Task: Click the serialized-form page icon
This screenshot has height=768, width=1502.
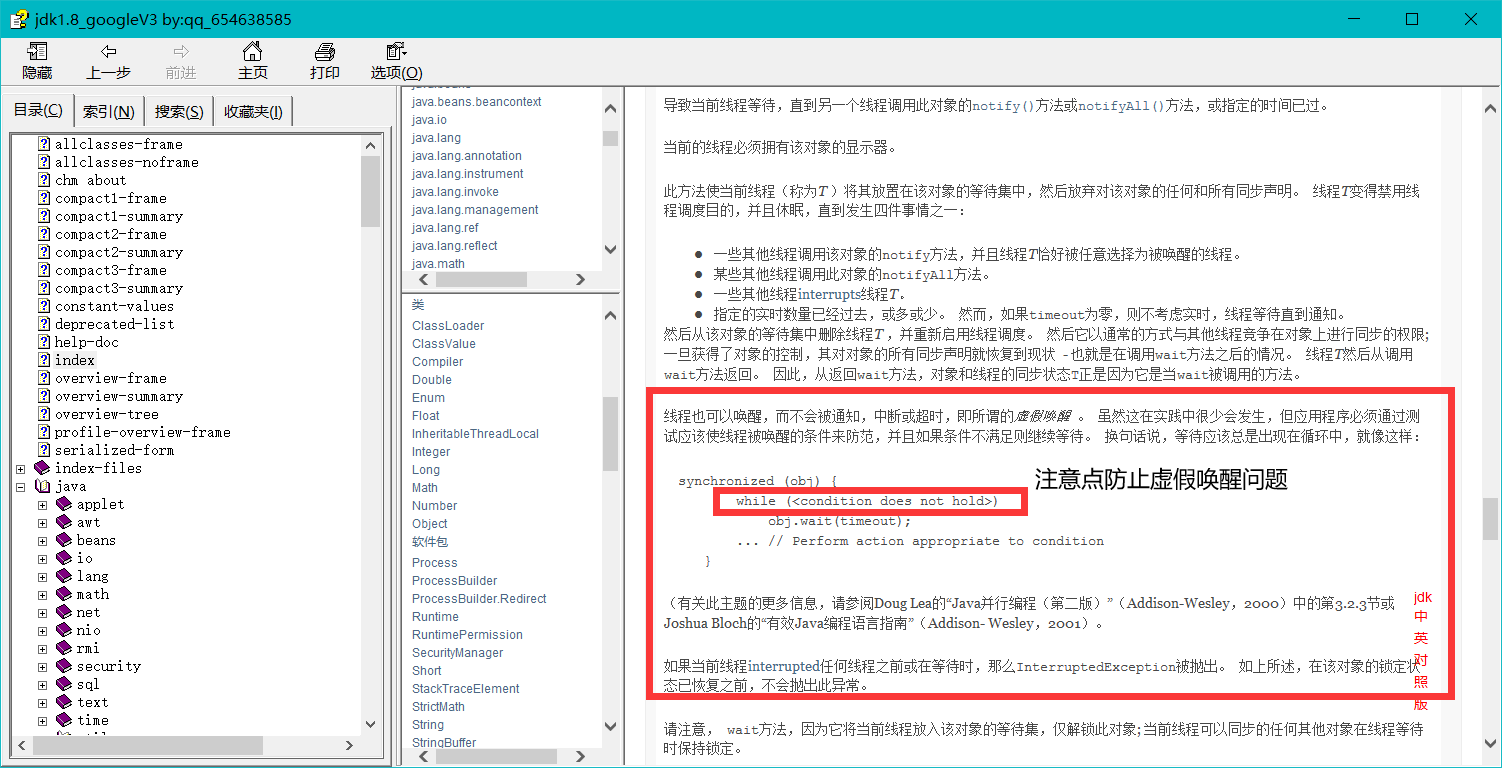Action: pyautogui.click(x=44, y=450)
